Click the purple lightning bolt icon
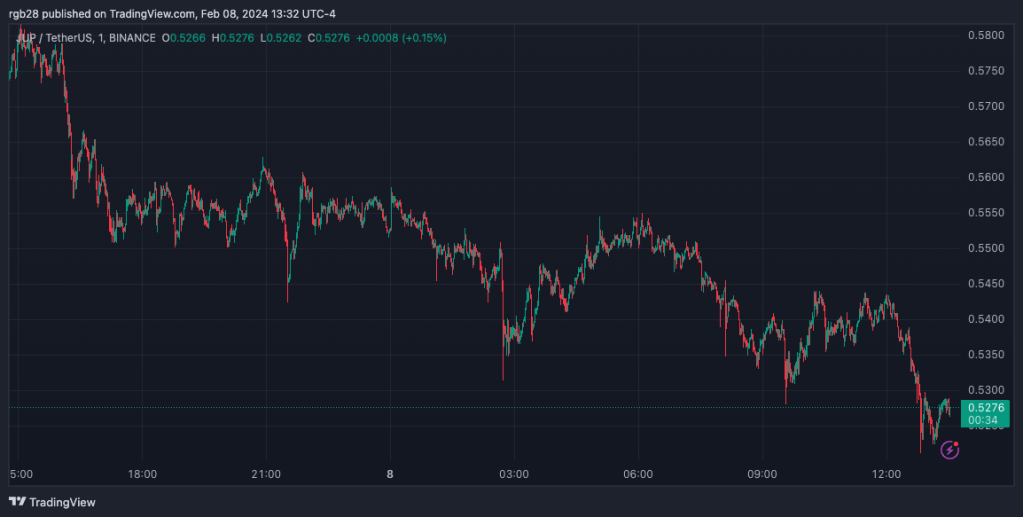 click(950, 450)
